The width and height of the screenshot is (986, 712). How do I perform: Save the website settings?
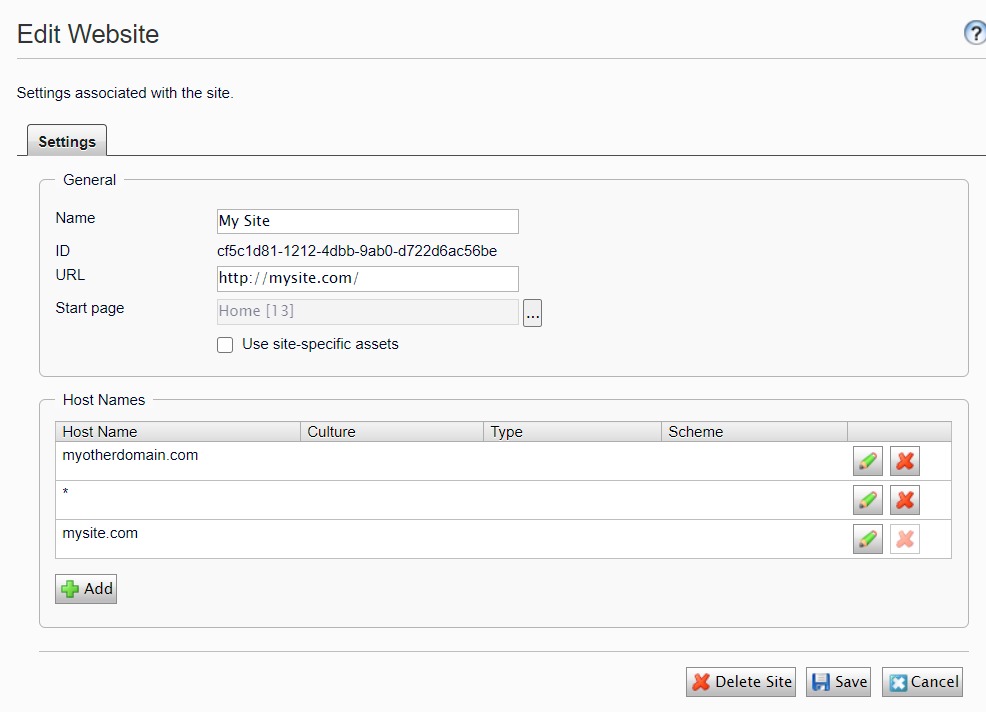(x=838, y=682)
